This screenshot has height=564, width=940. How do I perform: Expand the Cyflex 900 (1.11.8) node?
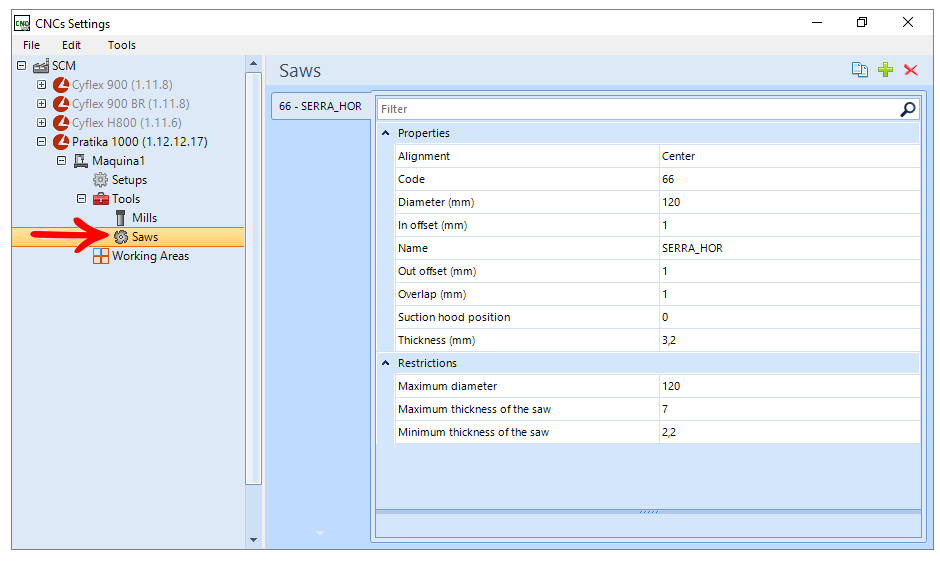click(x=41, y=85)
